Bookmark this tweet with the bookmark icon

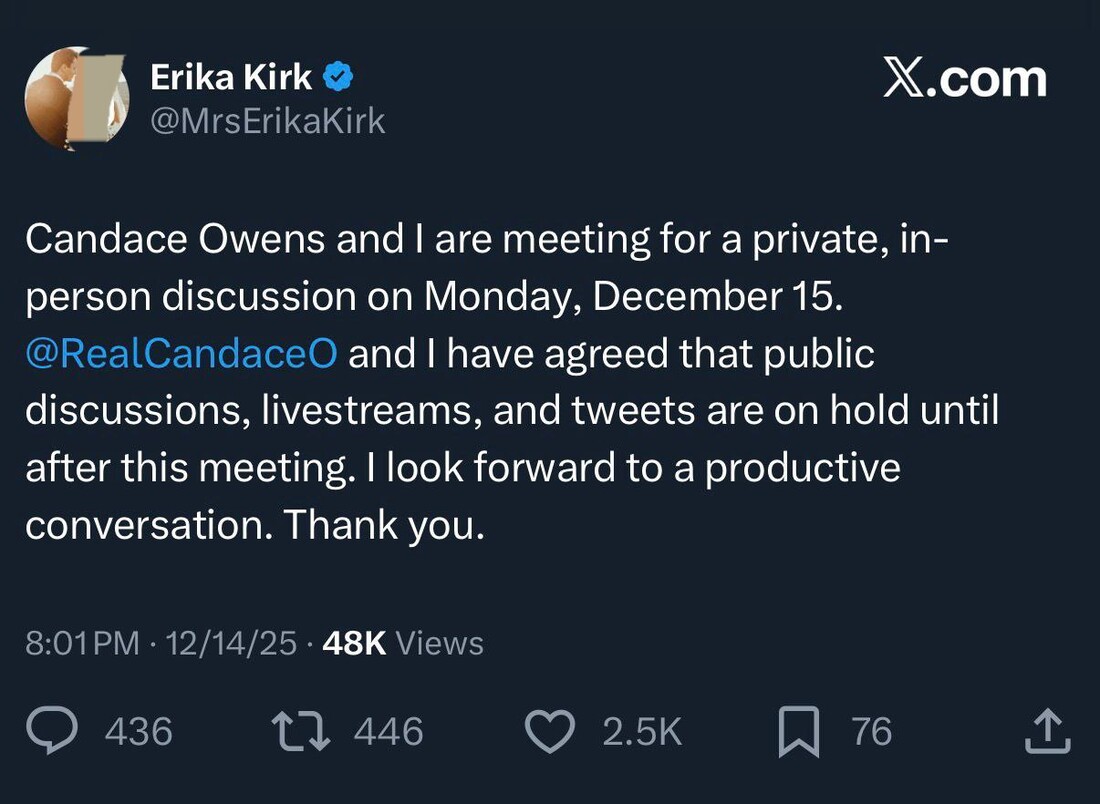(x=799, y=731)
